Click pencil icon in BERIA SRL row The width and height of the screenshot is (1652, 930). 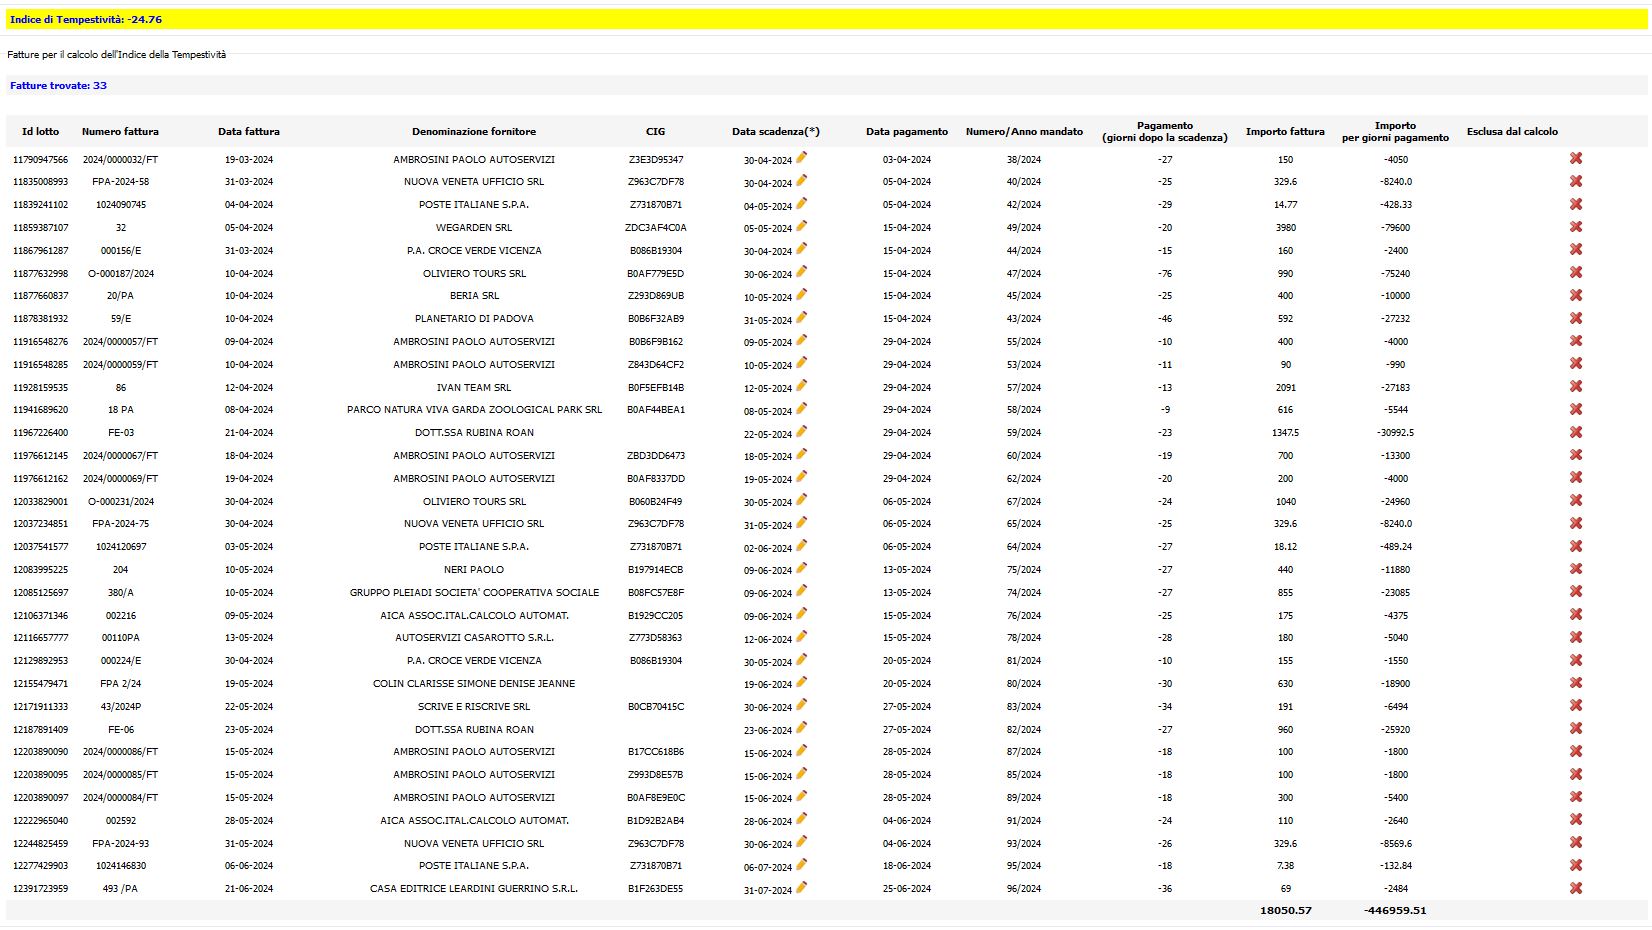tap(801, 295)
